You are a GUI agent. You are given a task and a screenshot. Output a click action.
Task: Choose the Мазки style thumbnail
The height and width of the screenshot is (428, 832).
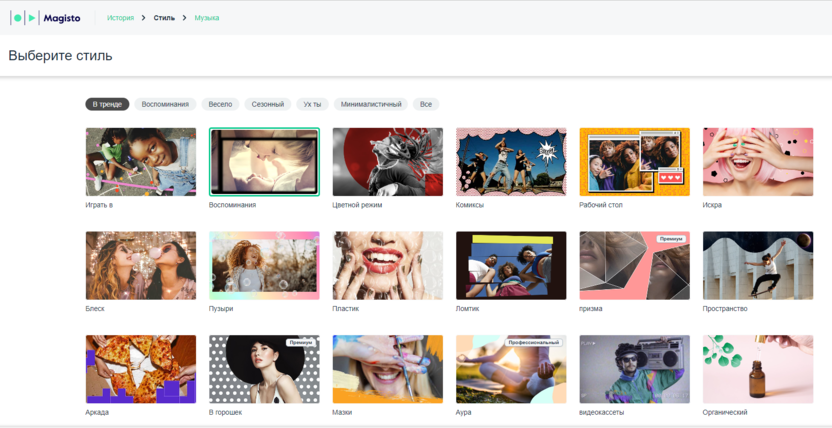[388, 369]
